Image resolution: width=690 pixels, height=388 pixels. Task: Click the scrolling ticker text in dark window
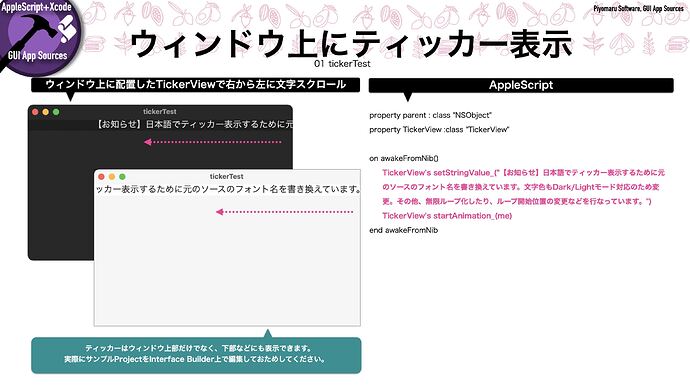195,124
